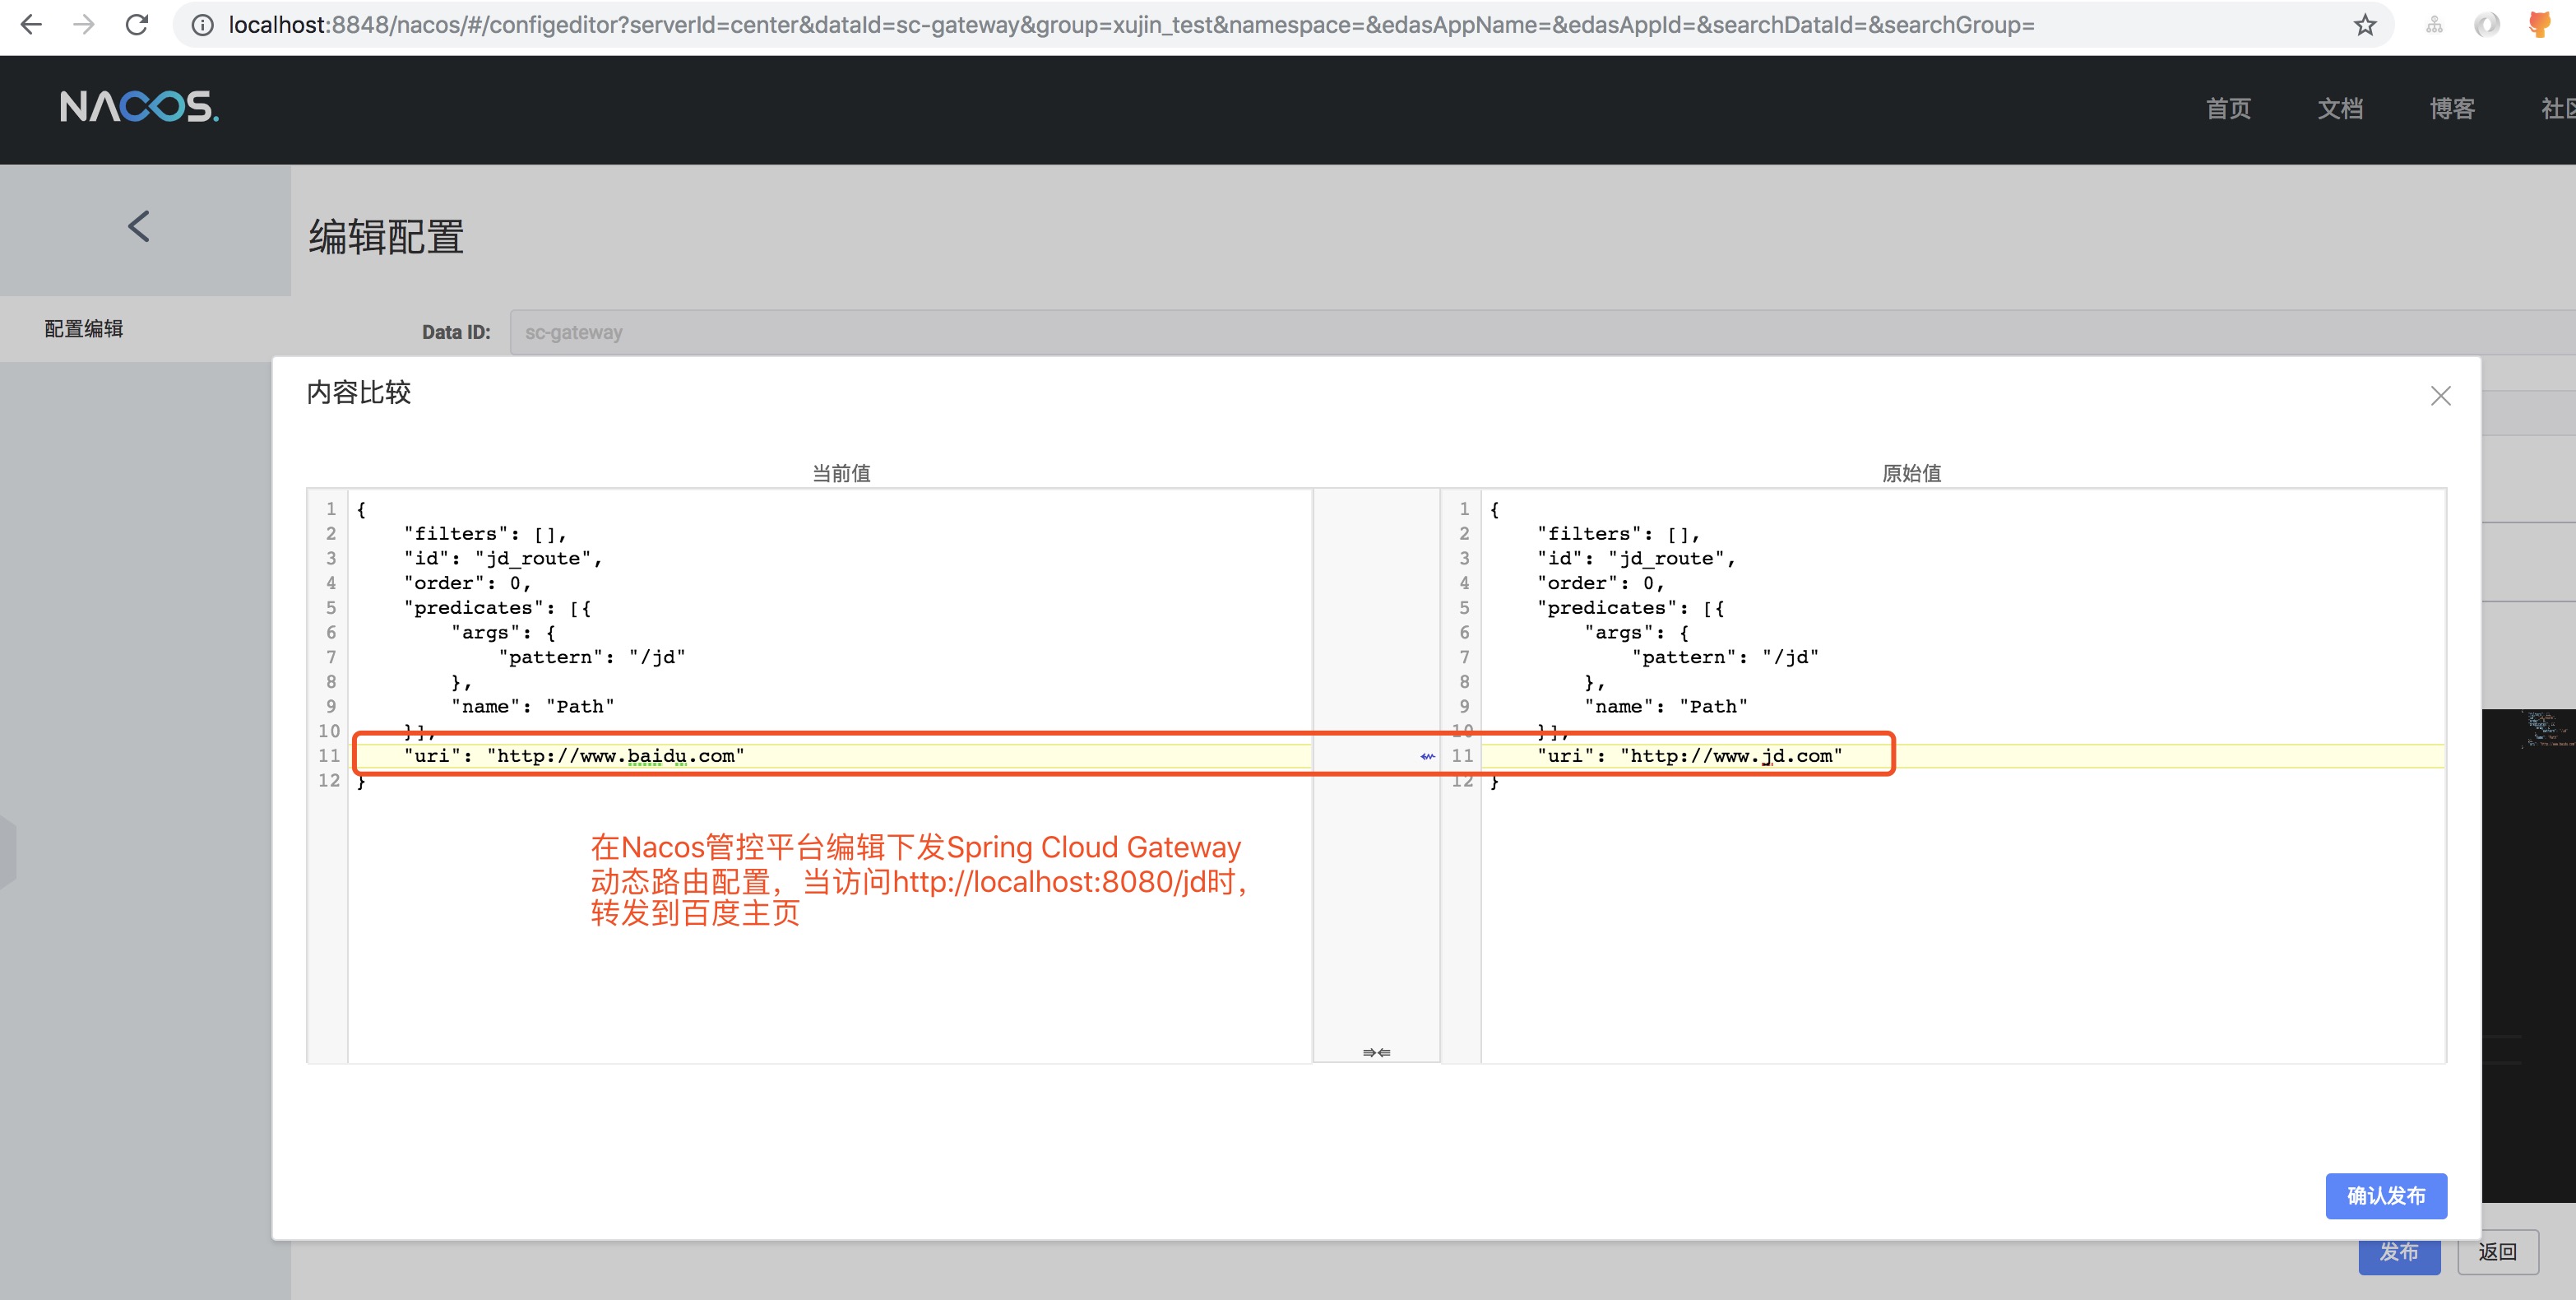
Task: Click the revert chunk arrow on line 11
Action: (x=1427, y=757)
